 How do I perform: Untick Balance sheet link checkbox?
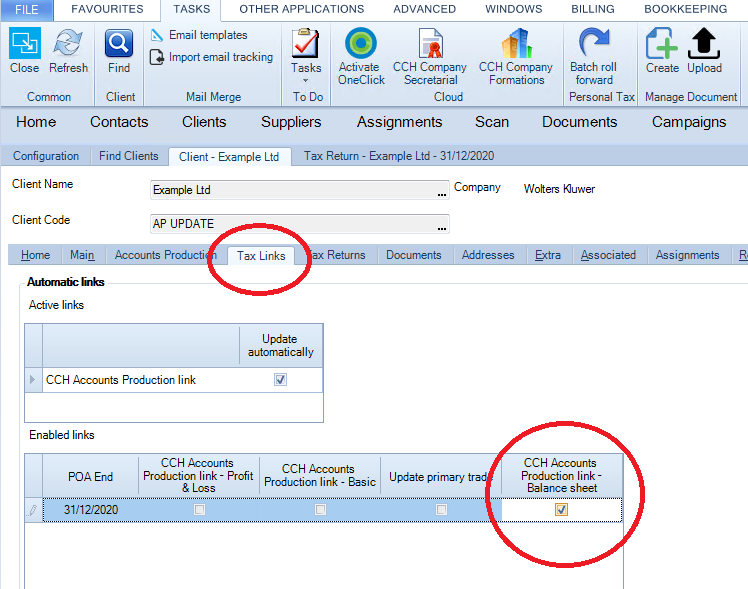(x=561, y=509)
